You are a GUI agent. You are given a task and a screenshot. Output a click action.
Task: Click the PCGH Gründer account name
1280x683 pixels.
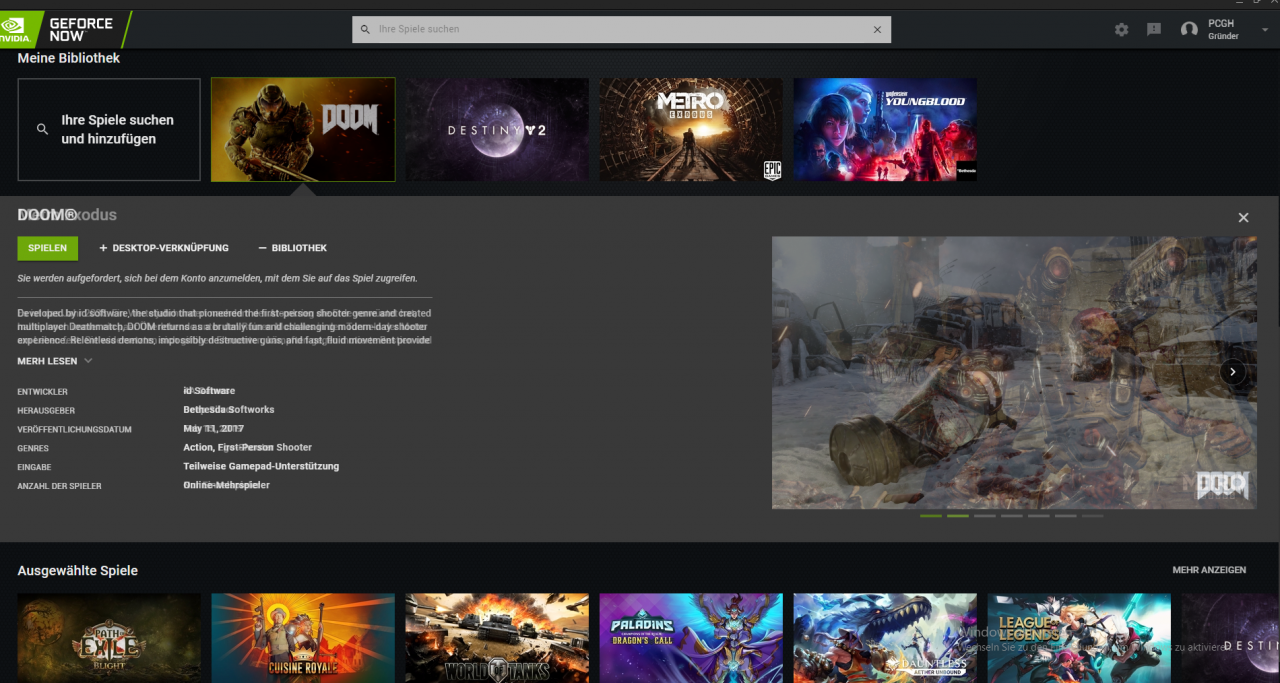coord(1223,29)
